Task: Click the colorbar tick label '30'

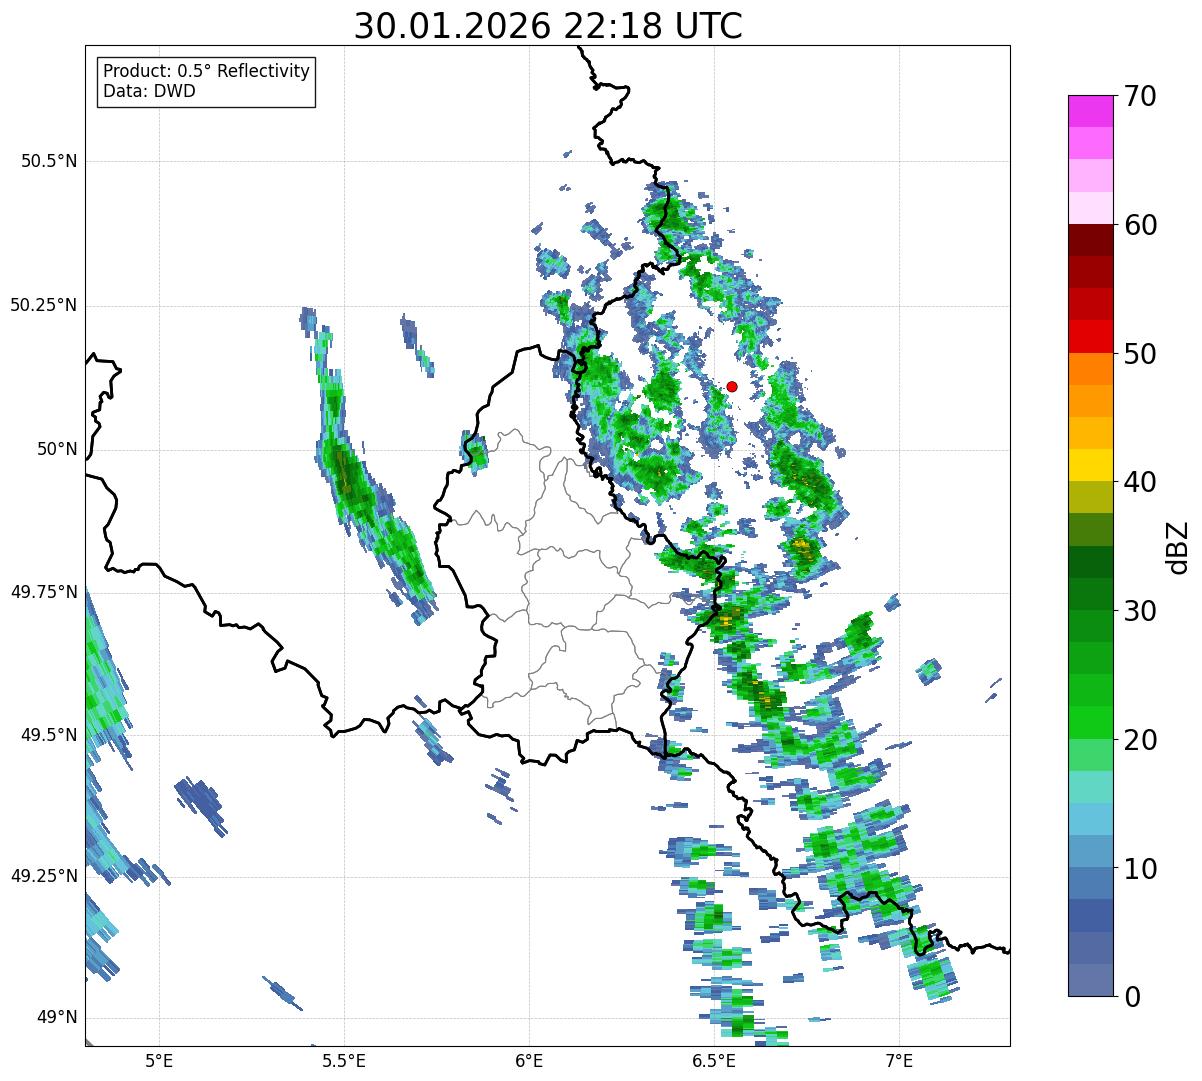Action: pyautogui.click(x=1140, y=611)
